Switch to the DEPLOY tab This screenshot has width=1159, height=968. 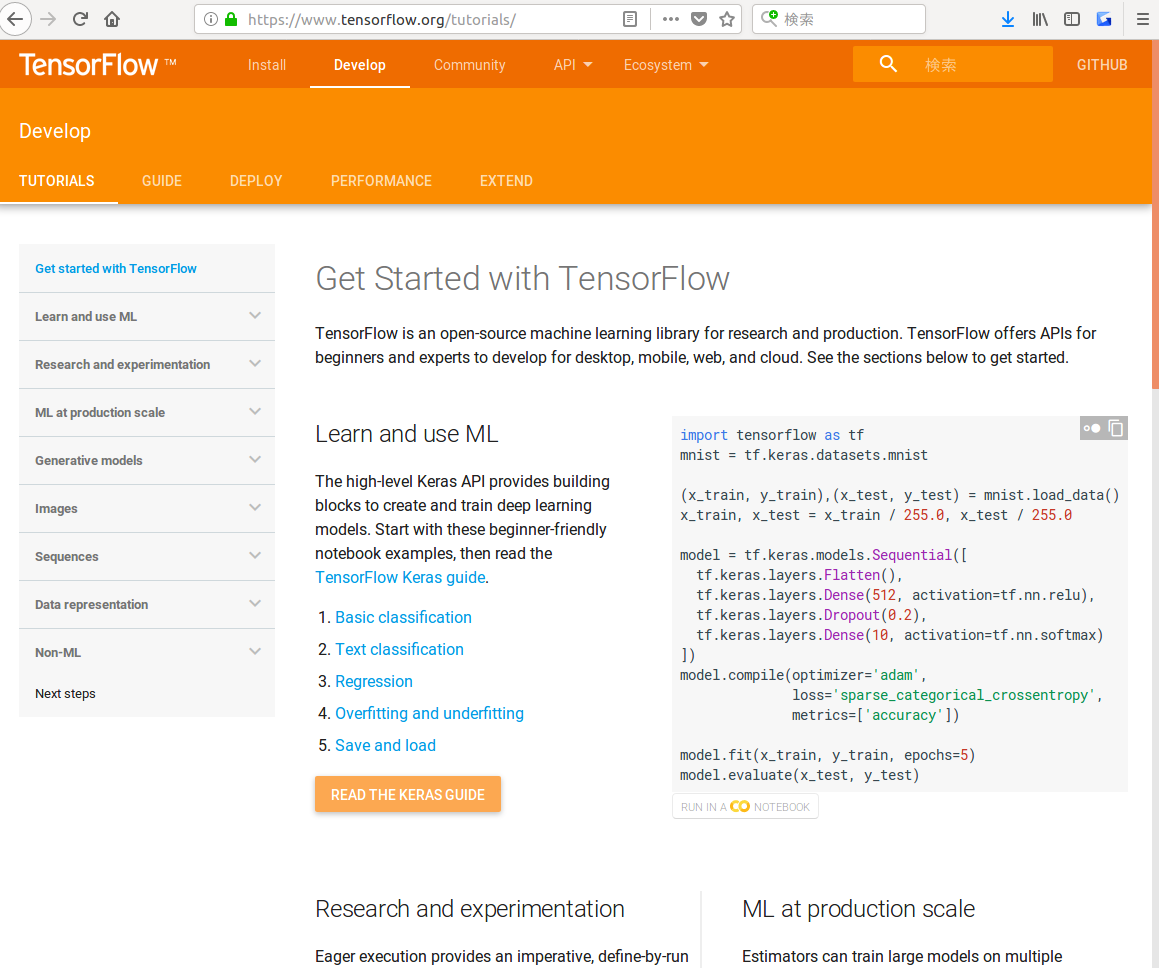tap(256, 181)
